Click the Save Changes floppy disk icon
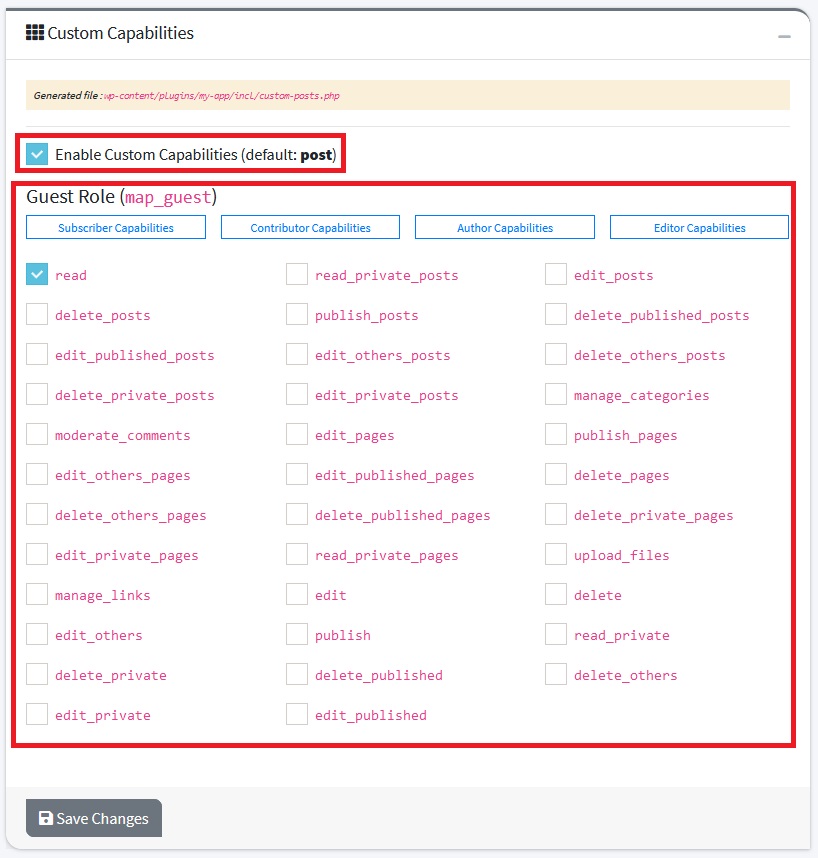The image size is (818, 858). (x=45, y=819)
